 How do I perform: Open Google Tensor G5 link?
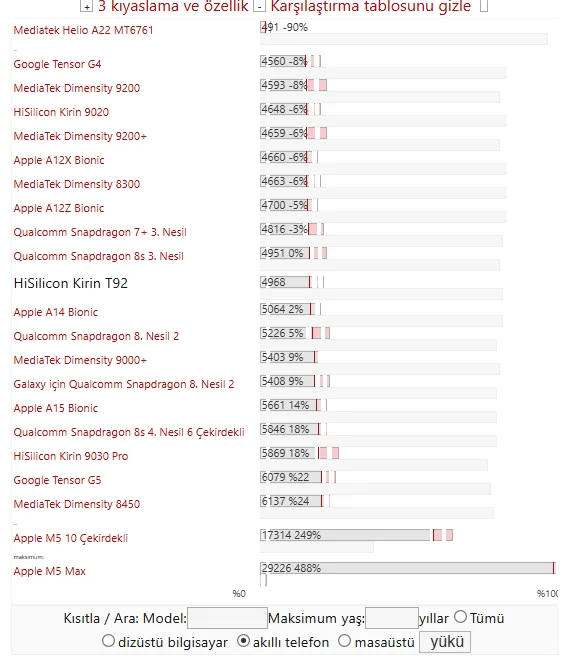[x=57, y=480]
